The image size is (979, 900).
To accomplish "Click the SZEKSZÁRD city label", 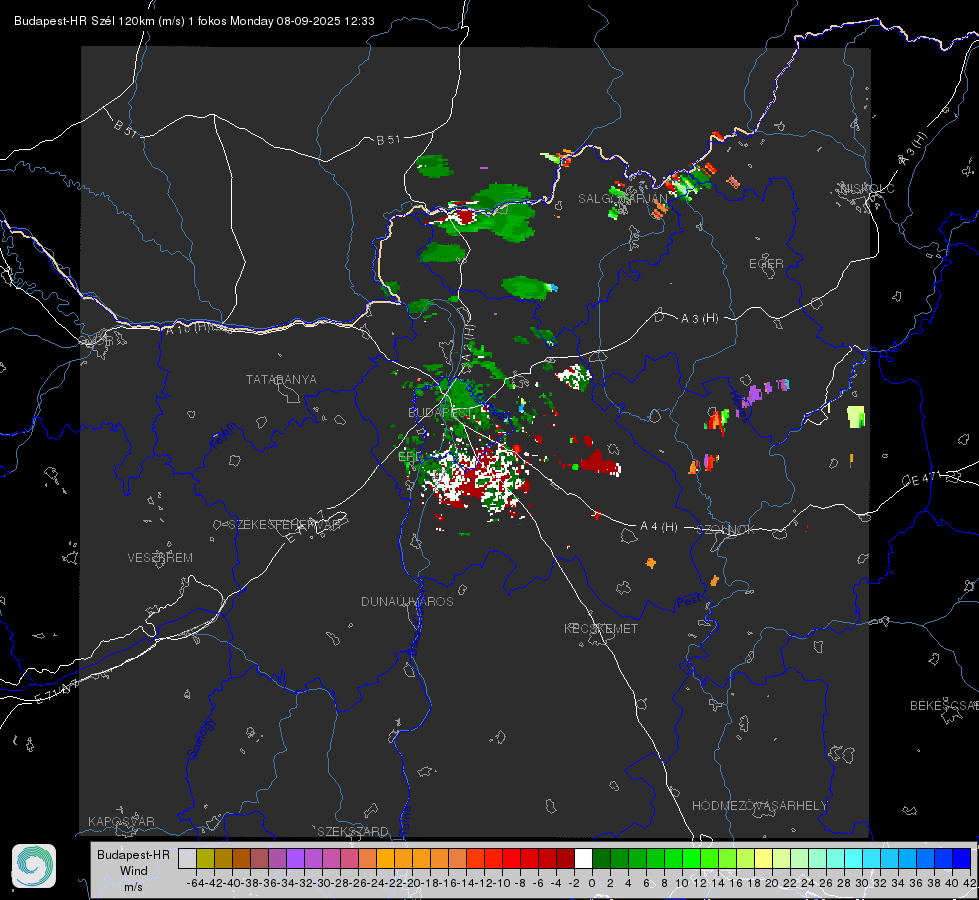I will pyautogui.click(x=353, y=831).
